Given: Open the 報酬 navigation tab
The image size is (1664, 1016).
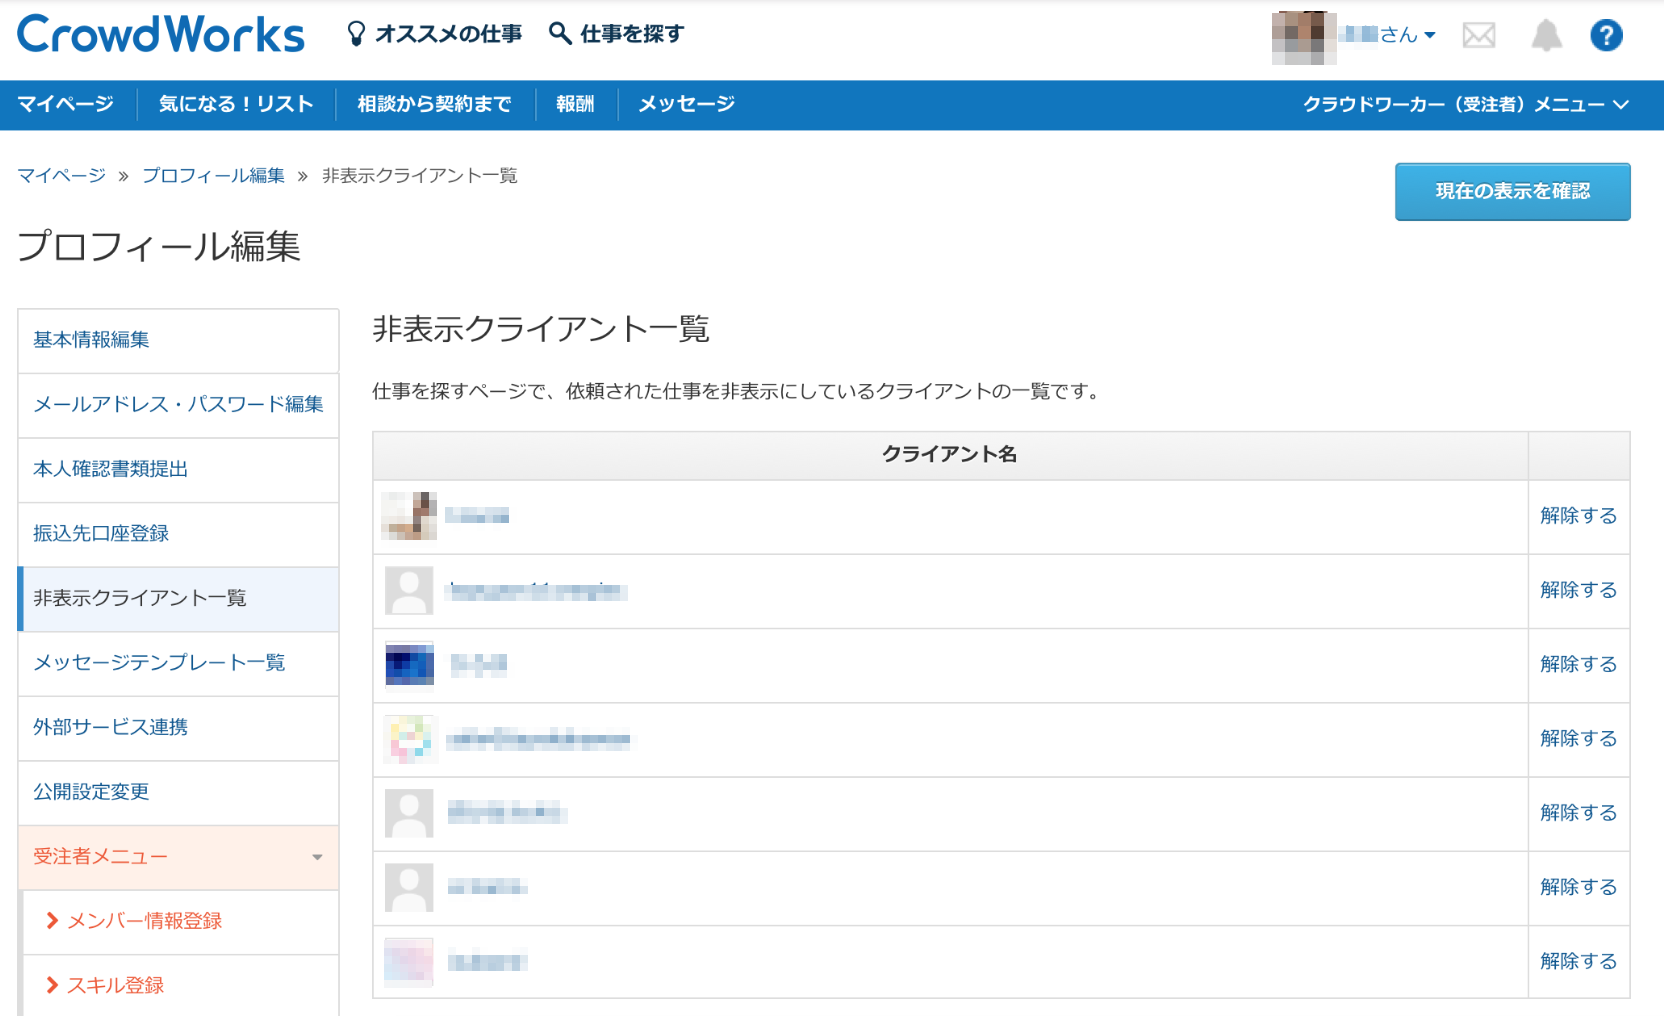Looking at the screenshot, I should [x=575, y=105].
